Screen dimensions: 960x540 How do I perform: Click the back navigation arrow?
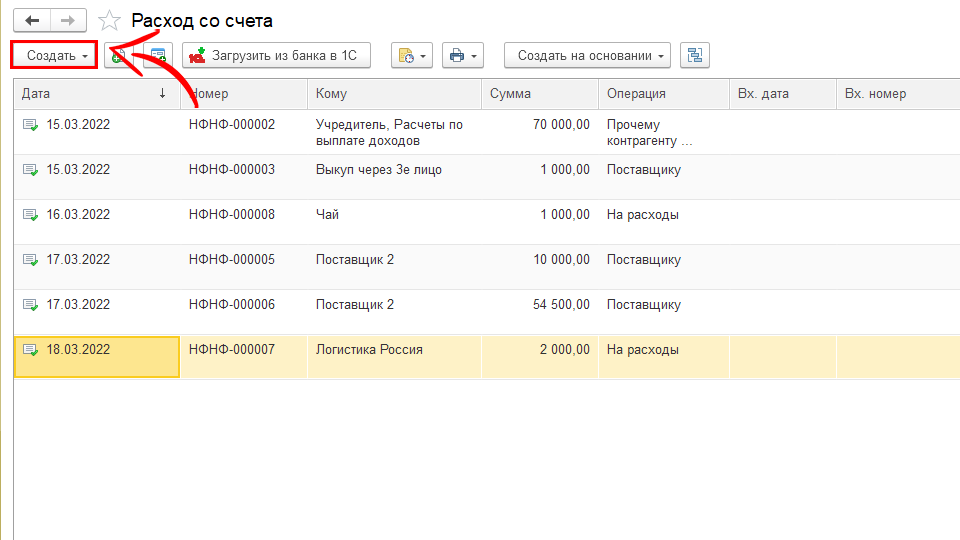tap(32, 20)
